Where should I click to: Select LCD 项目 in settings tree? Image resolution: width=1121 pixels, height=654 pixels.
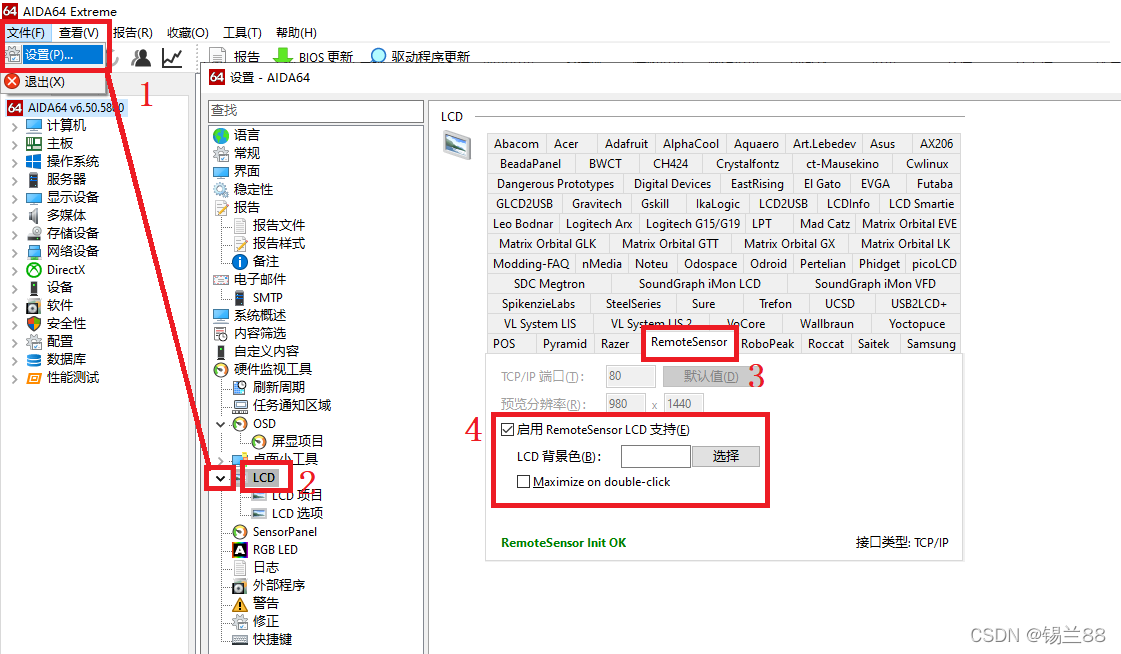pyautogui.click(x=297, y=495)
